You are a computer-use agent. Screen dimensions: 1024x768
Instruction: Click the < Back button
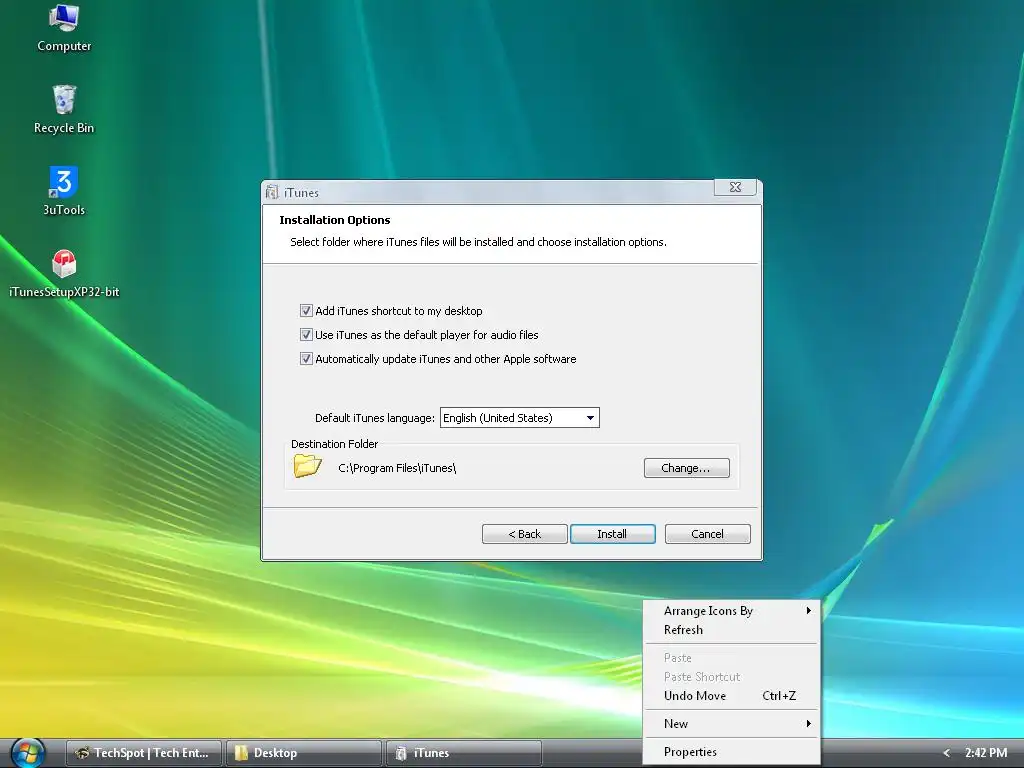point(524,534)
